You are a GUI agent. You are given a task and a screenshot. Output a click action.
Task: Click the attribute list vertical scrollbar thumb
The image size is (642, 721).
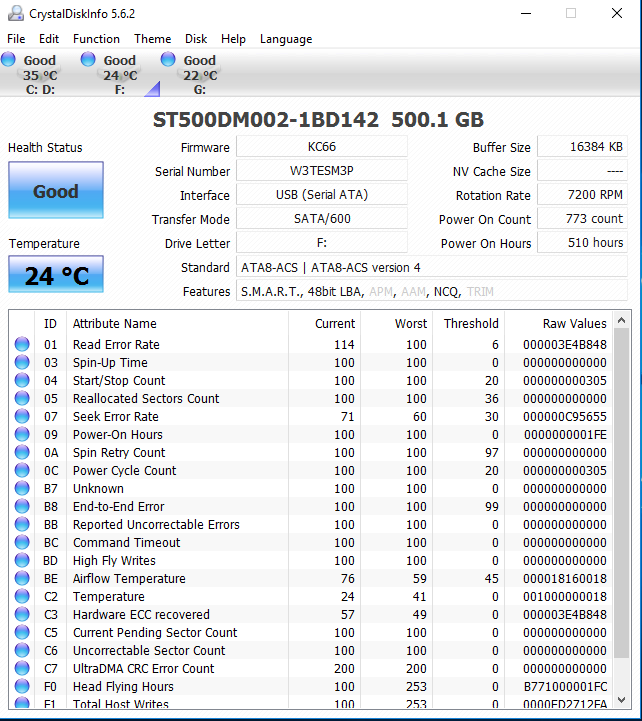tap(621, 493)
